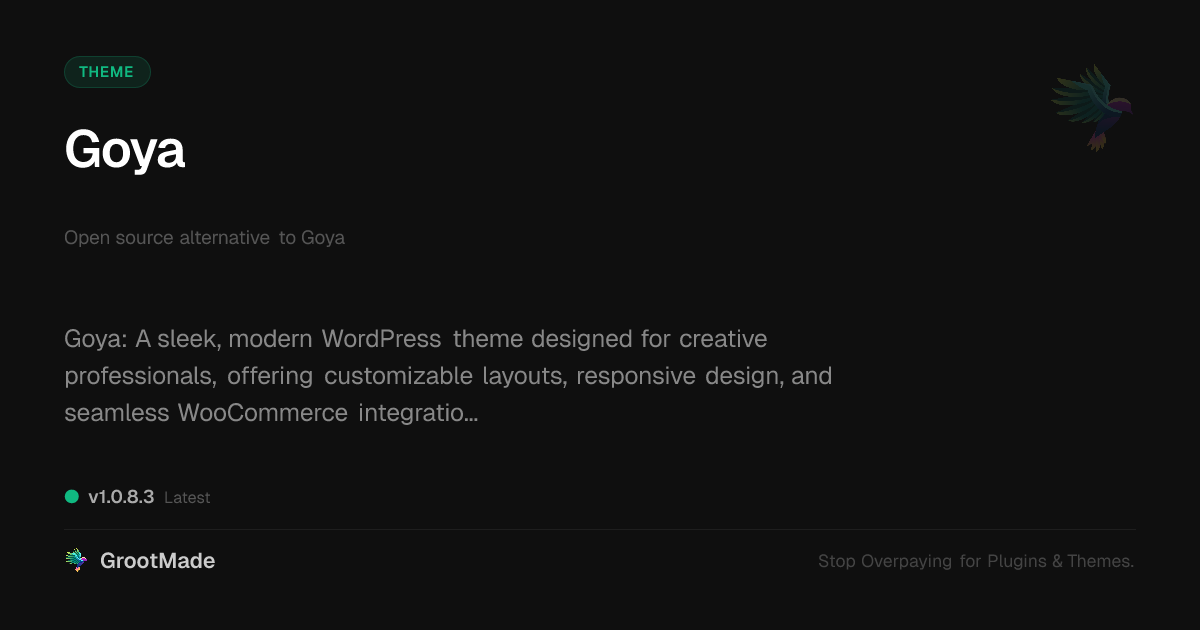Click the large hummingbird logo at top right
1200x630 pixels.
[1091, 108]
